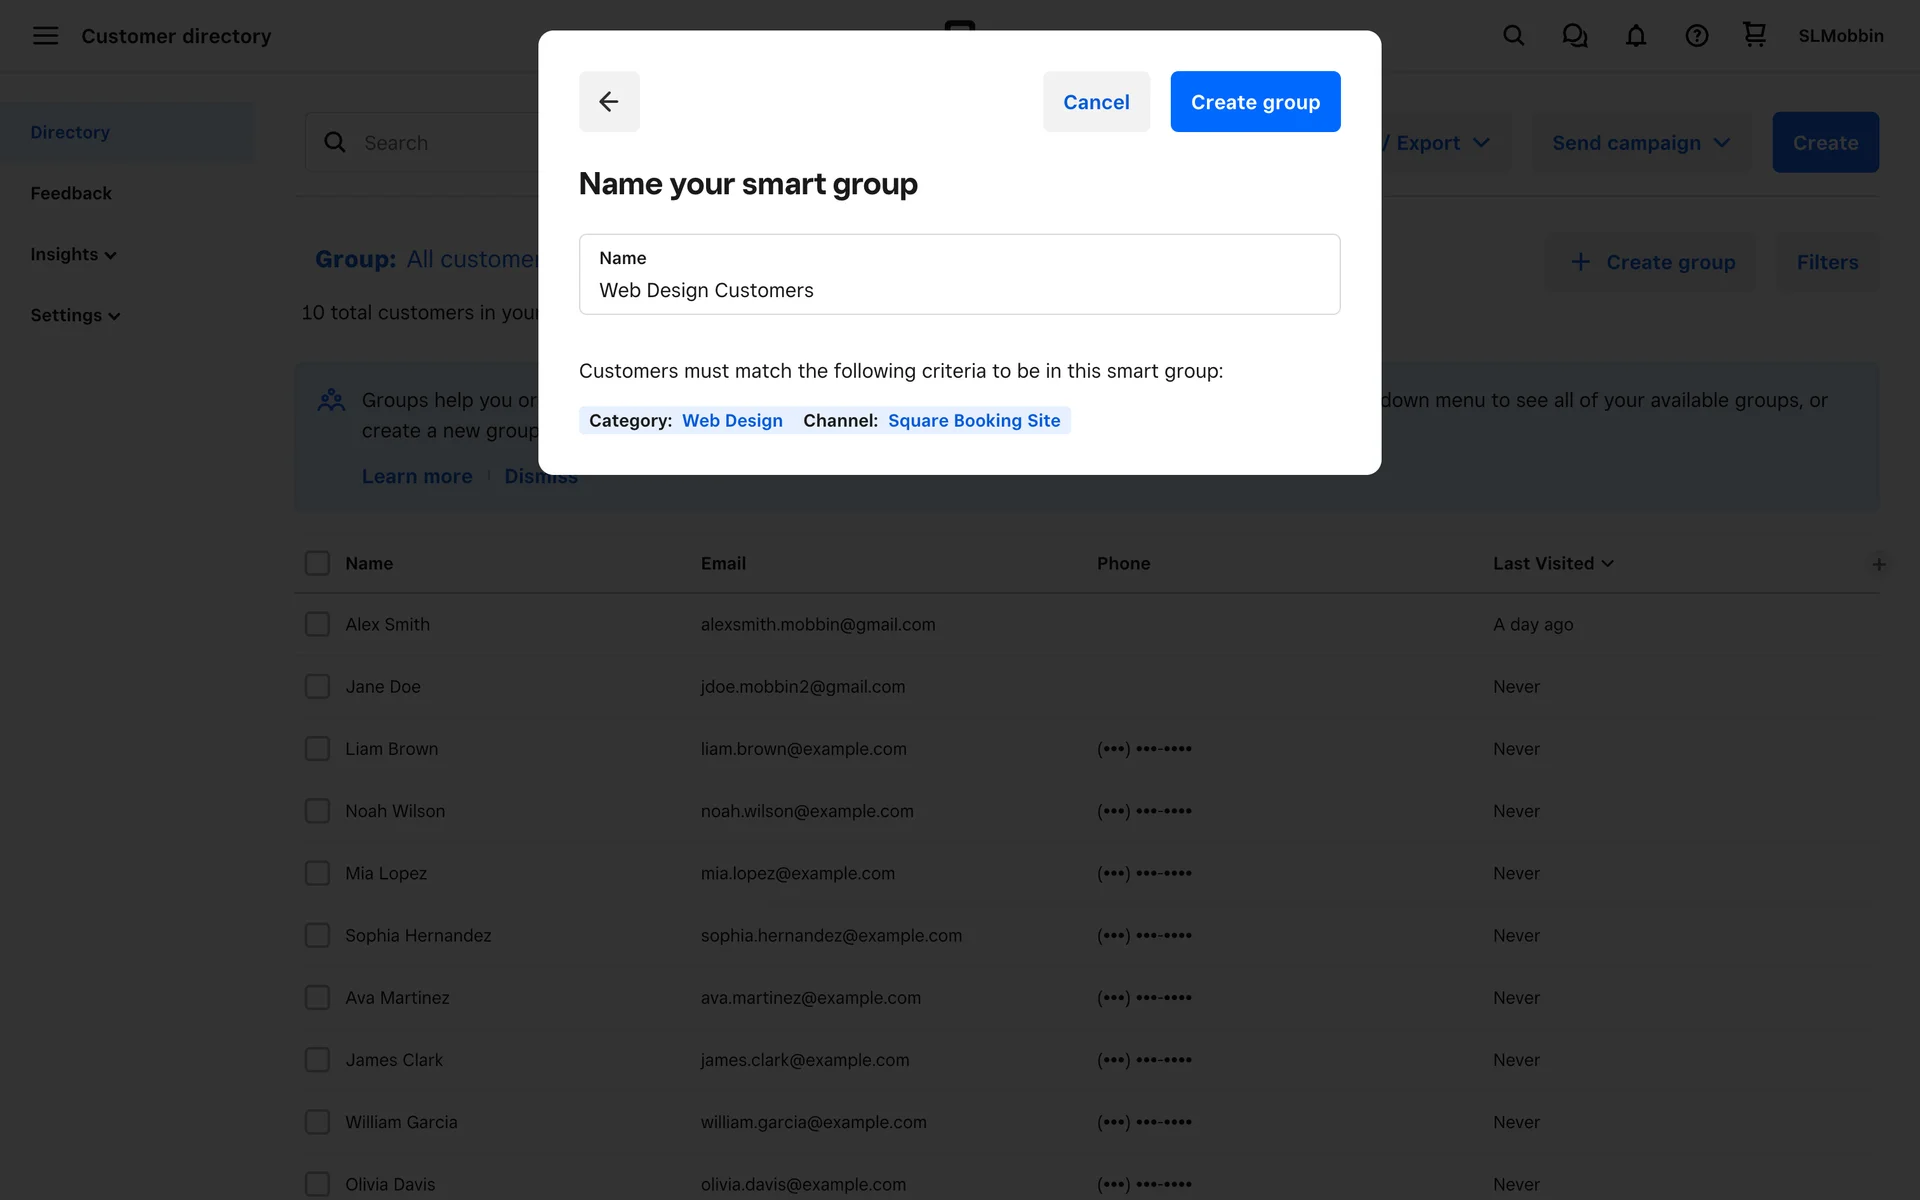Screen dimensions: 1920x1200
Task: Open the messages chat icon
Action: pyautogui.click(x=1574, y=36)
